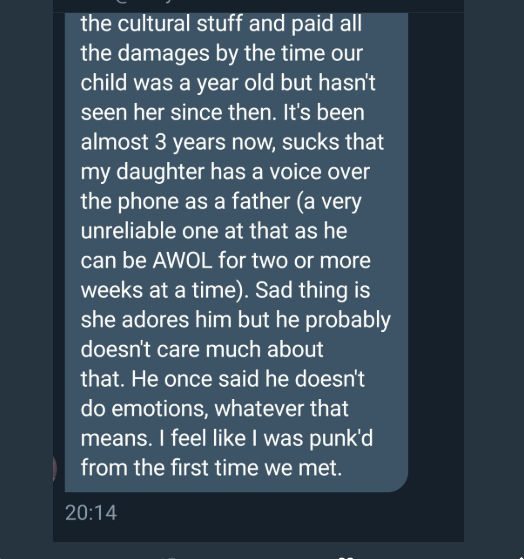Click the phrase 'Sad thing is'
The width and height of the screenshot is (524, 559).
(x=313, y=291)
